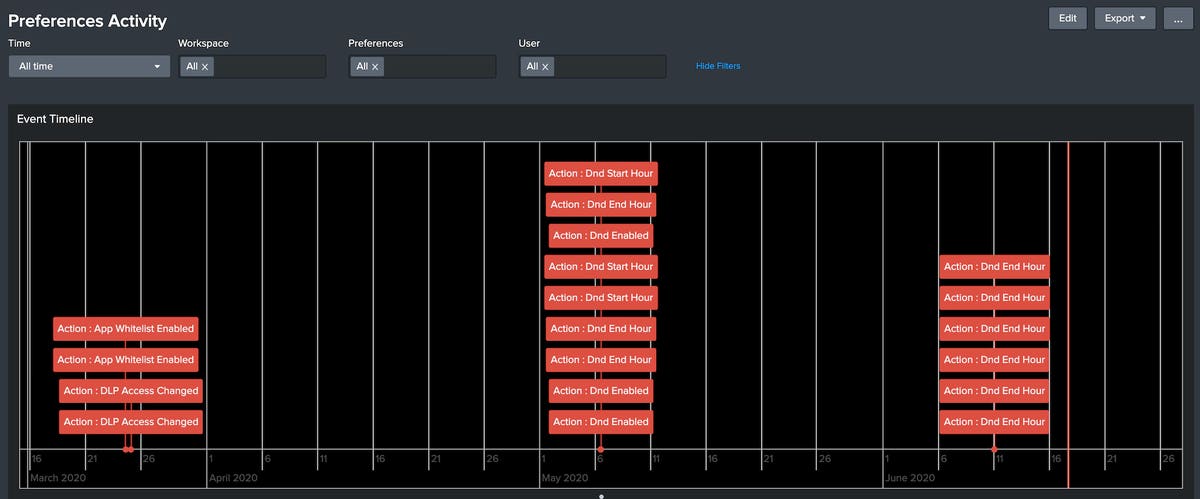Click the Hide Filters link
Image resolution: width=1200 pixels, height=499 pixels.
tap(718, 66)
